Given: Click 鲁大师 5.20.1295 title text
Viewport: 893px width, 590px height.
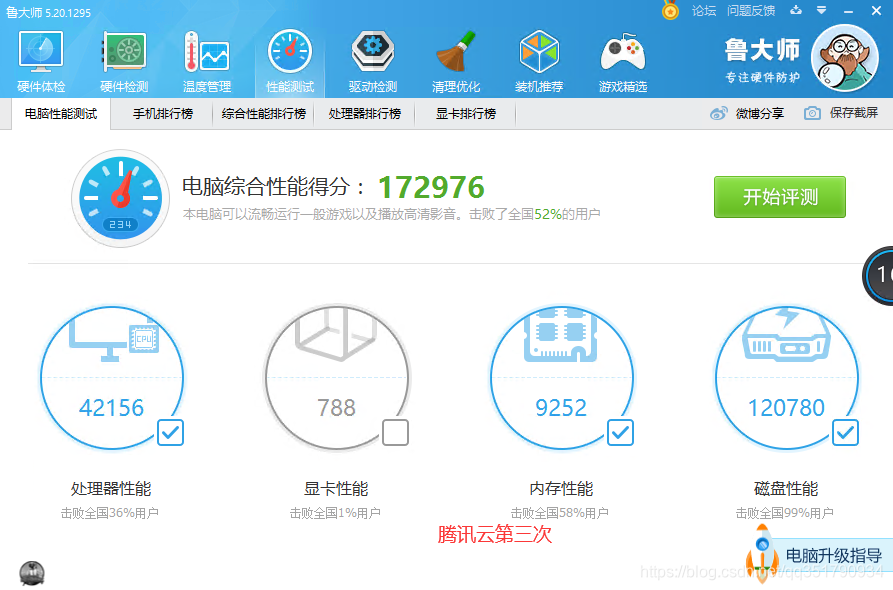Looking at the screenshot, I should coord(48,12).
